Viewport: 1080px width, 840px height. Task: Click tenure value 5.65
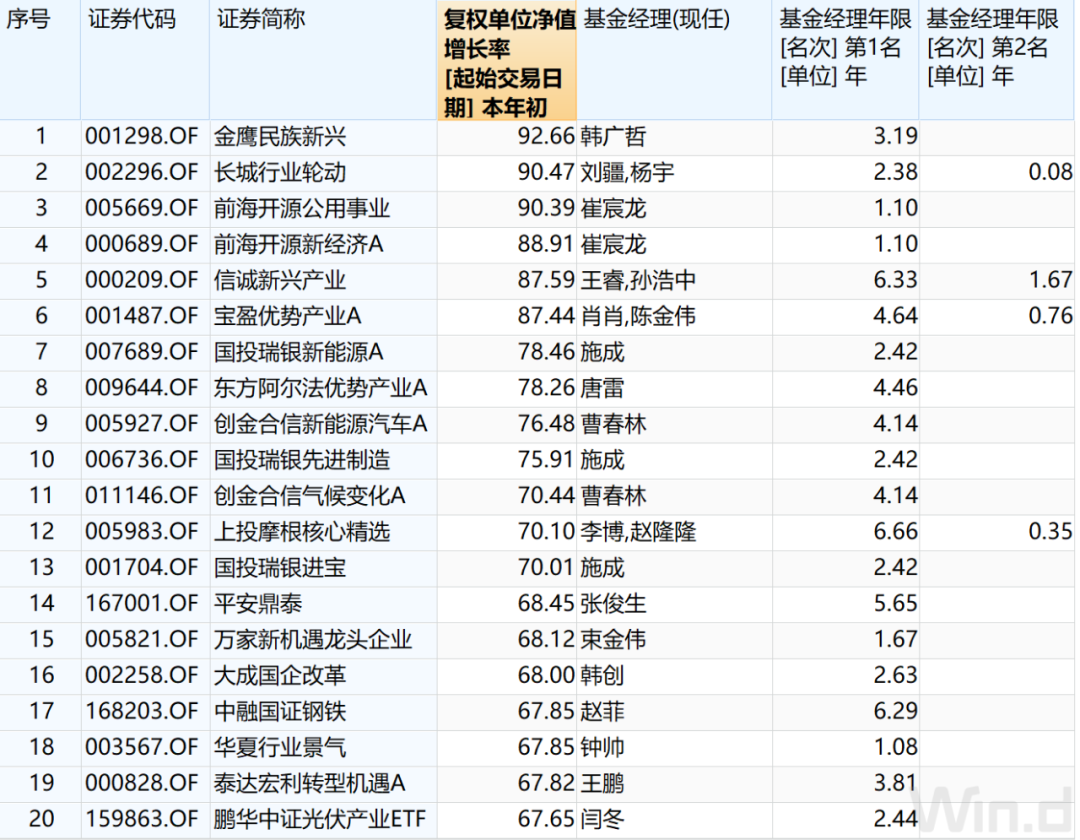[x=895, y=603]
